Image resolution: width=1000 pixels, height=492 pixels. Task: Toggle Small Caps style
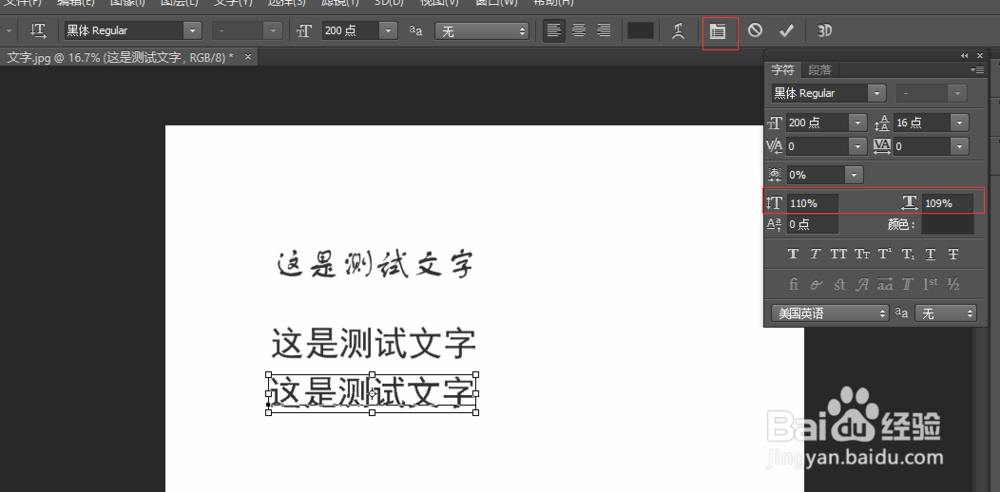(x=862, y=254)
